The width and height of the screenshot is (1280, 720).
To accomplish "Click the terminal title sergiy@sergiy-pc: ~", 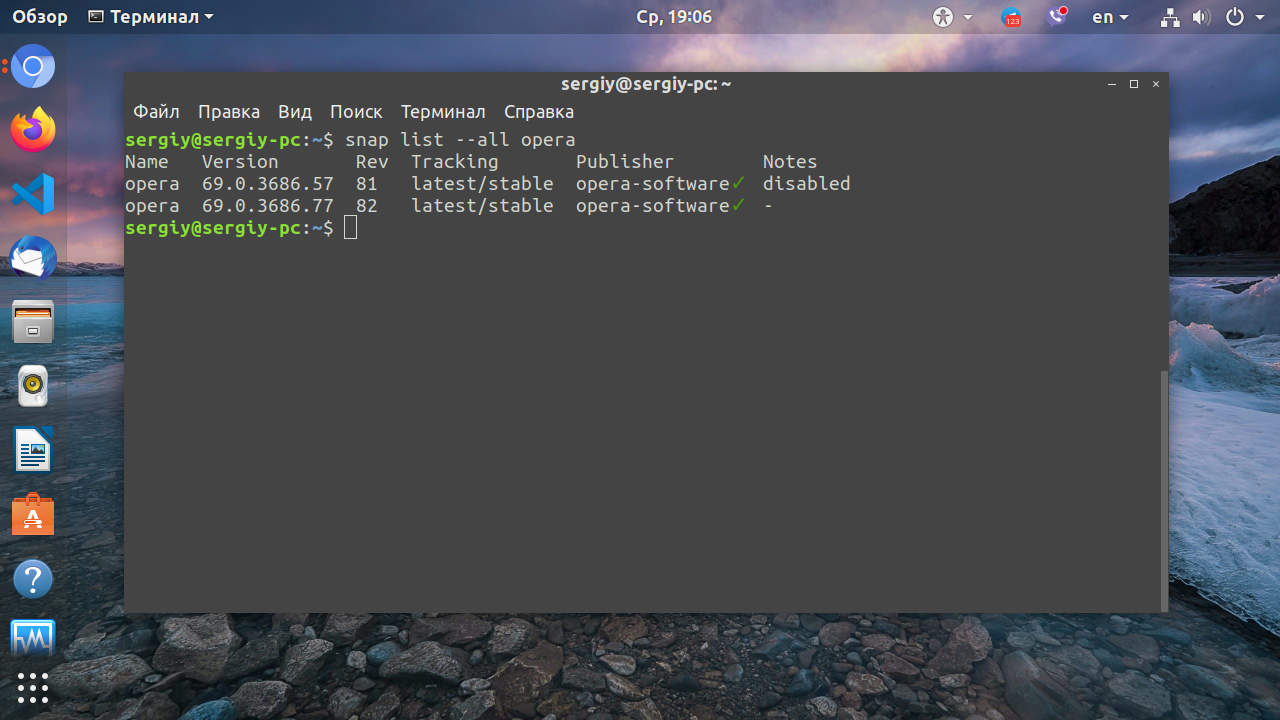I will click(x=646, y=84).
